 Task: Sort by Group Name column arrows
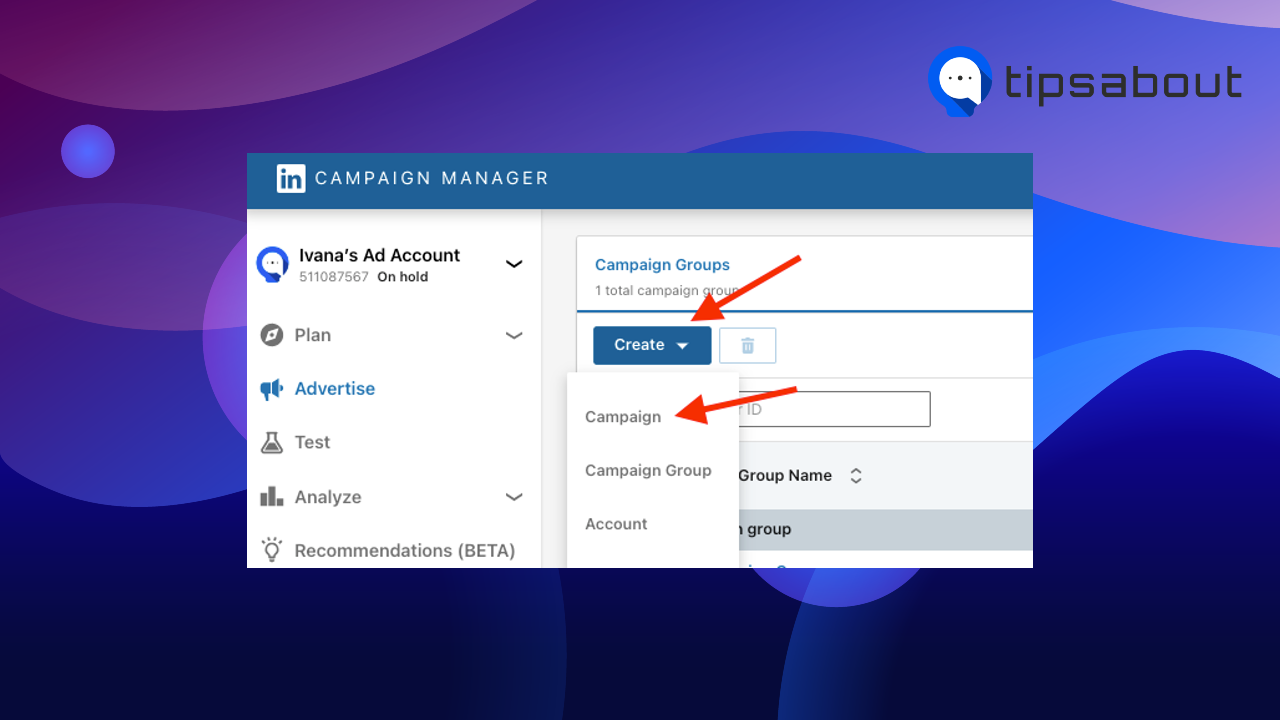856,476
